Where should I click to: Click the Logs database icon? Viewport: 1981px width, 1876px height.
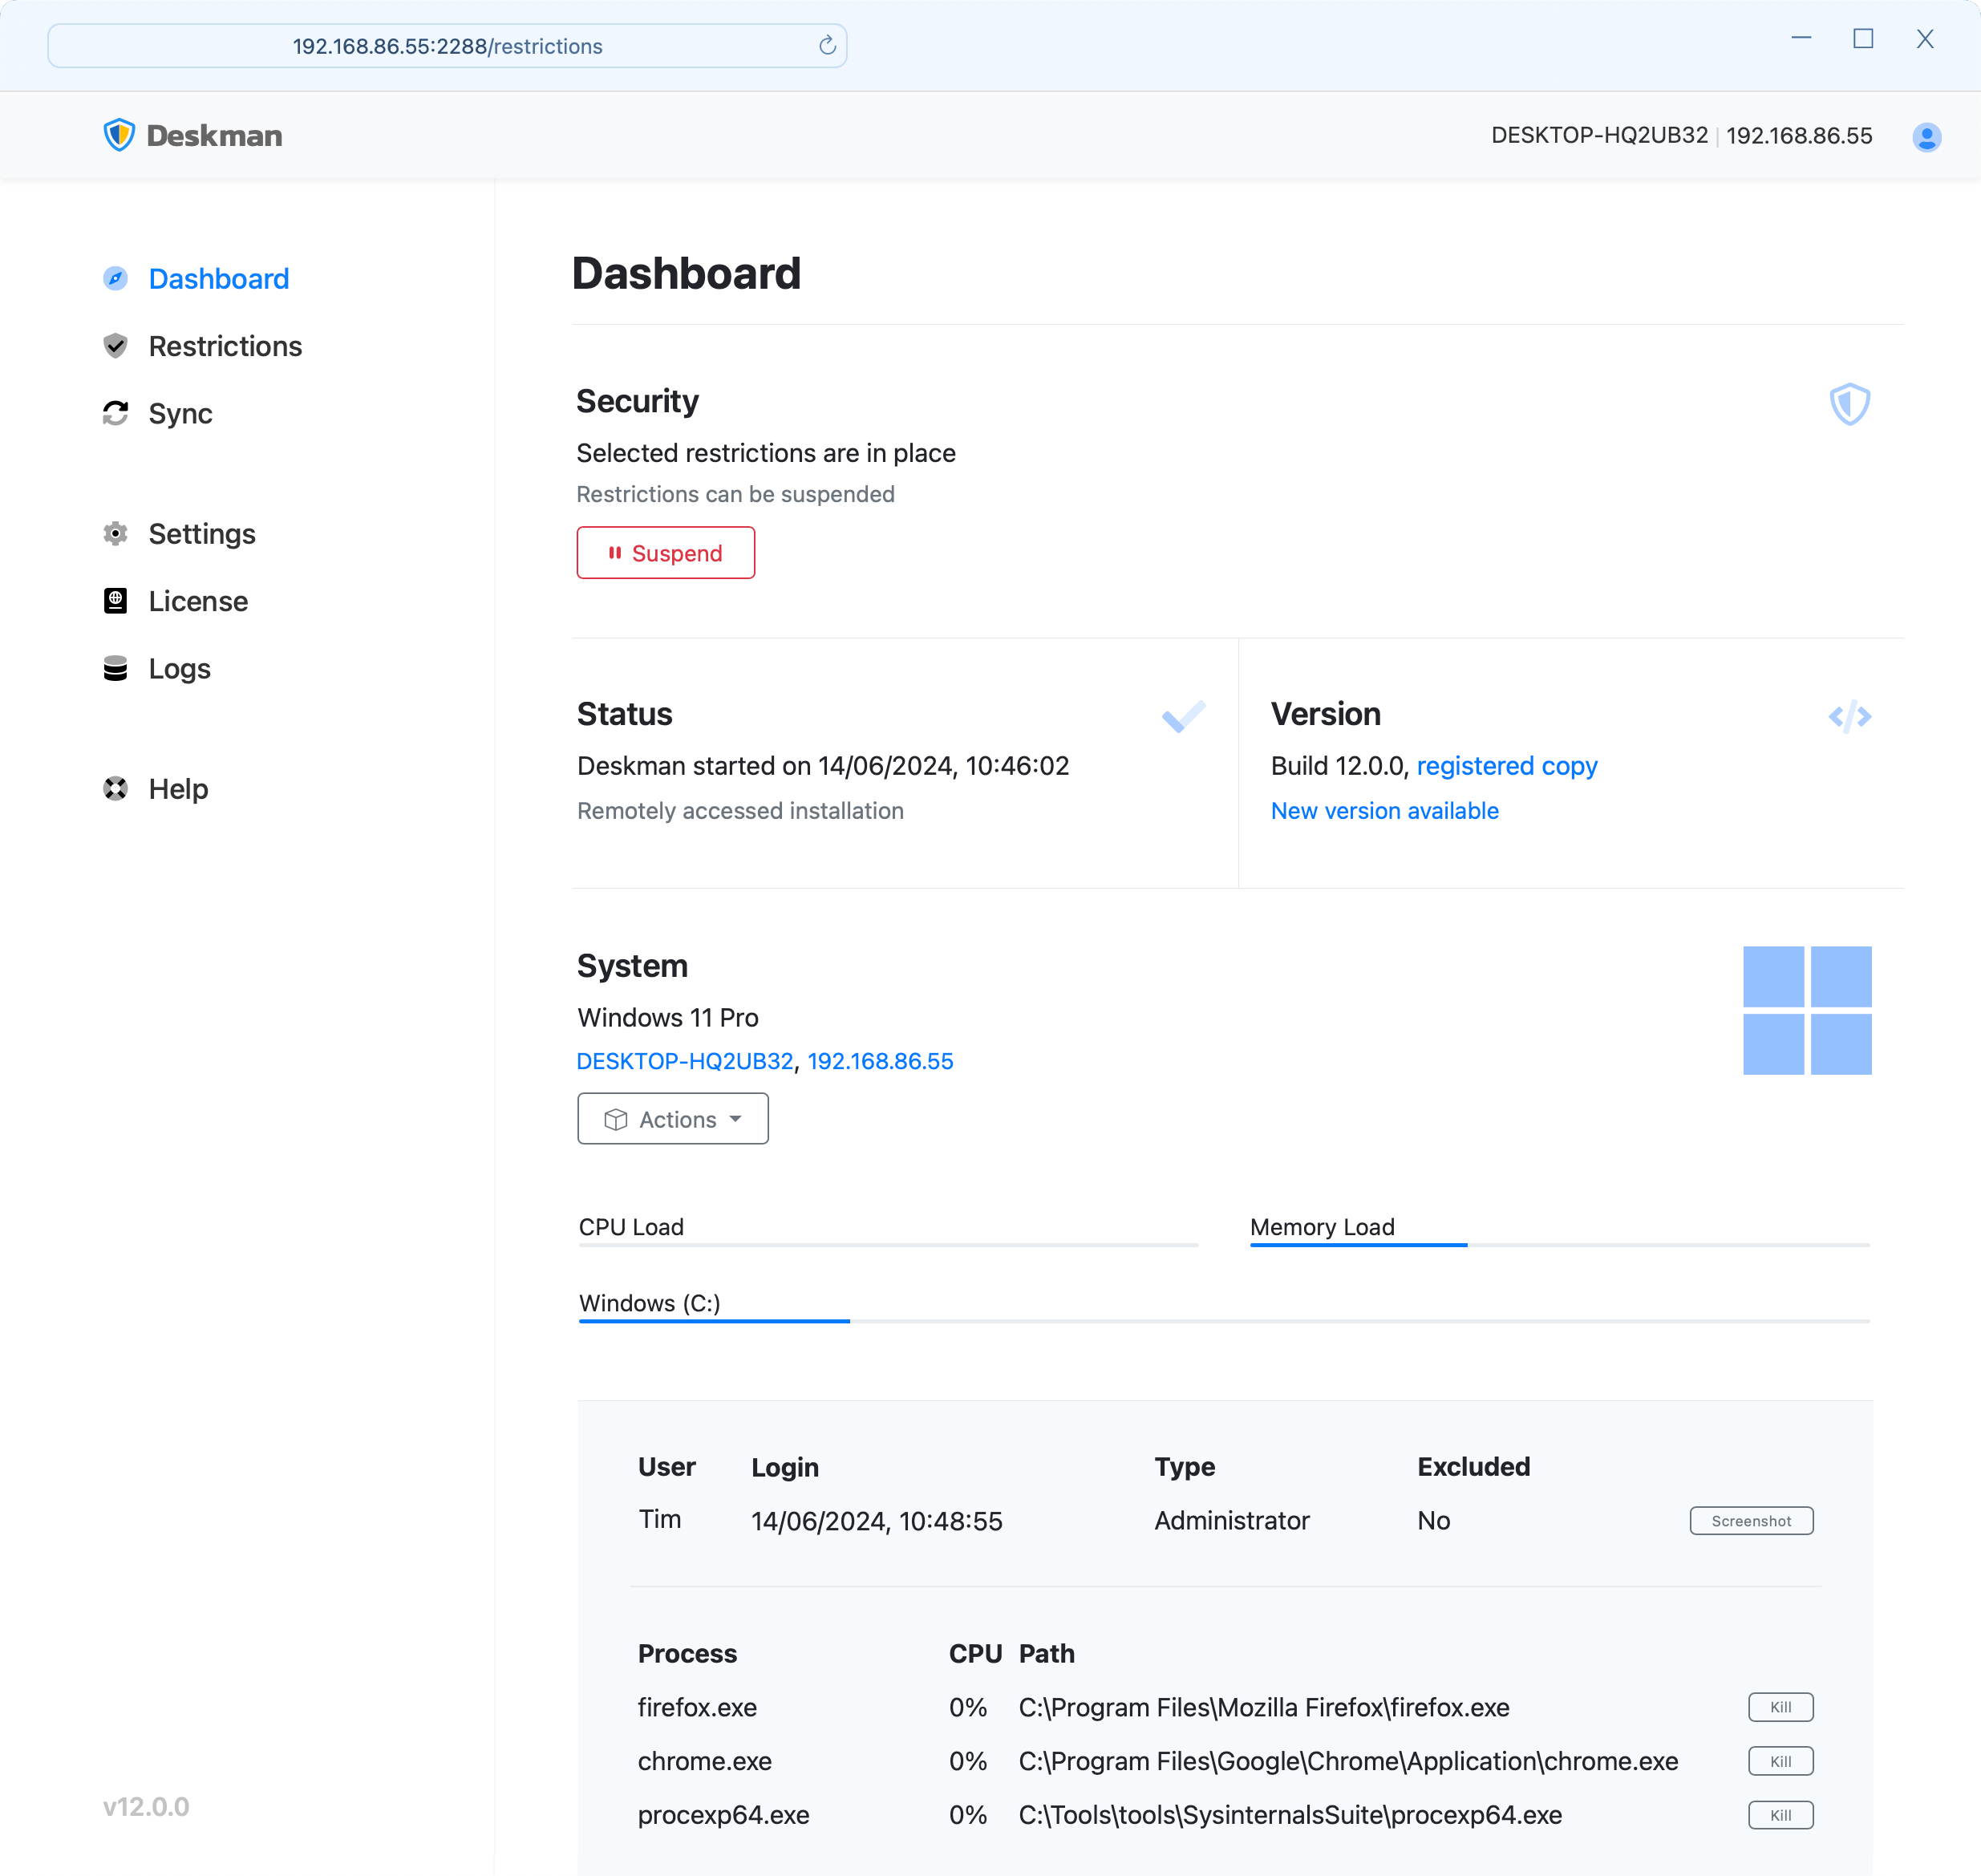click(116, 668)
